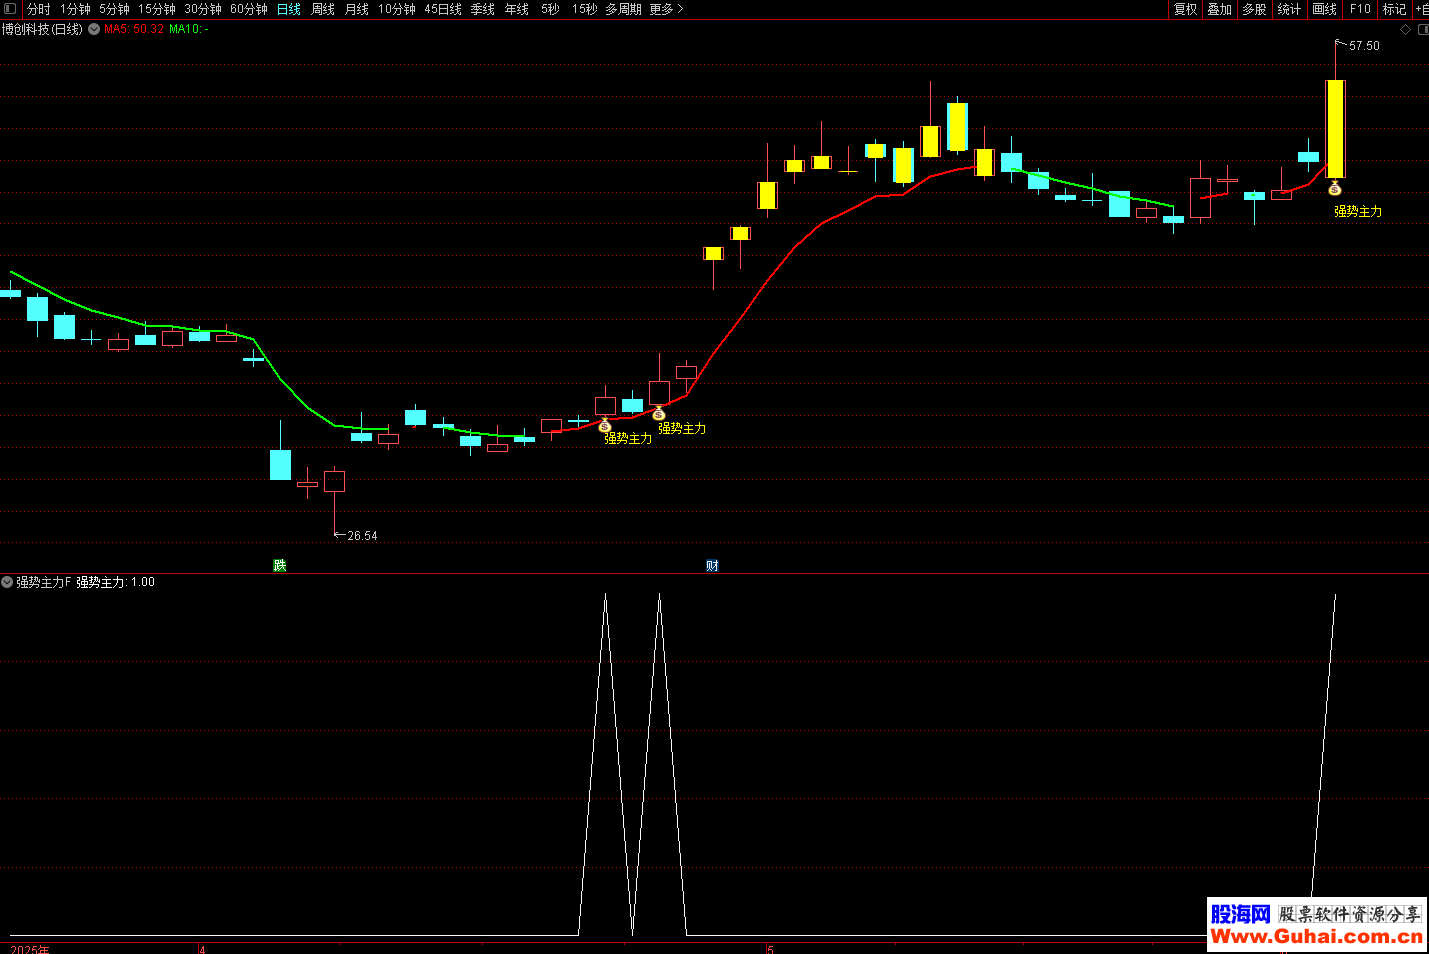This screenshot has height=954, width=1429.
Task: Select the 30分钟 period tab
Action: [x=203, y=9]
